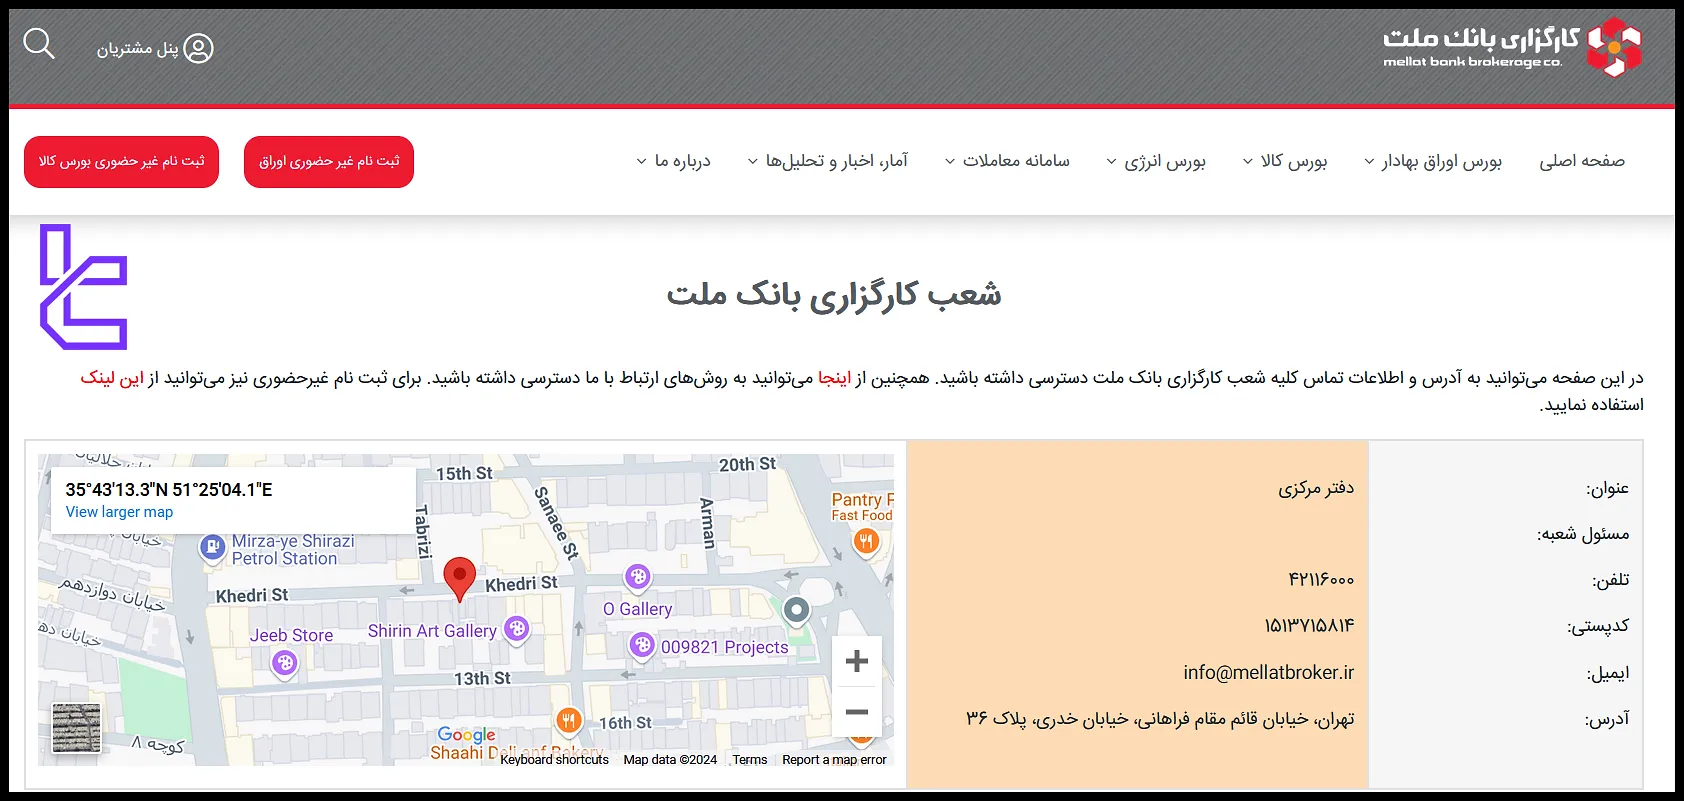
Task: Open Keyboard shortcuts on map
Action: 554,760
